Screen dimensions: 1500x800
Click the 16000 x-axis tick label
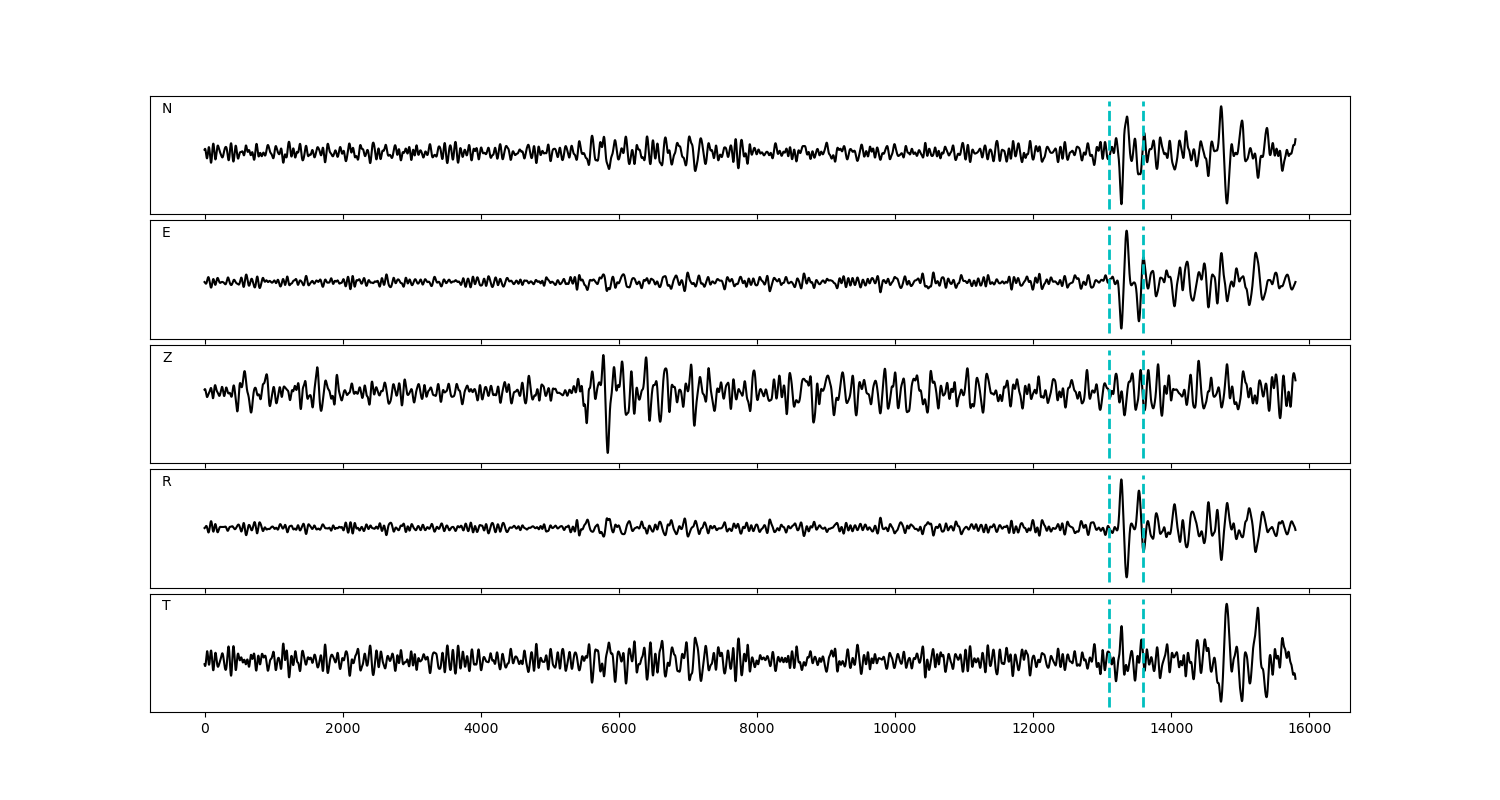click(1309, 730)
